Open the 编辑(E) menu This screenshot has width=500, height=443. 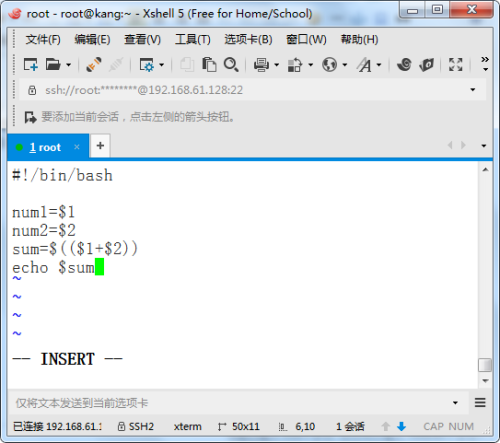tap(92, 39)
